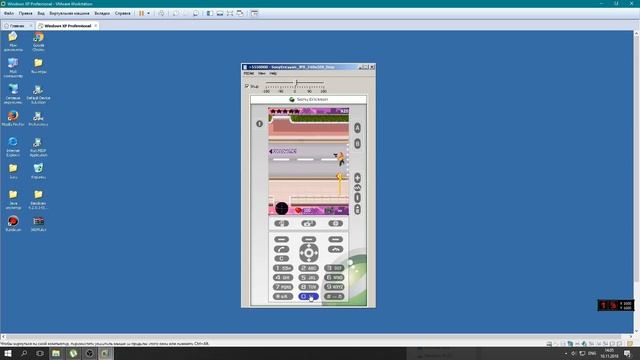
Task: Click the end call key on phone
Action: pyautogui.click(x=336, y=249)
